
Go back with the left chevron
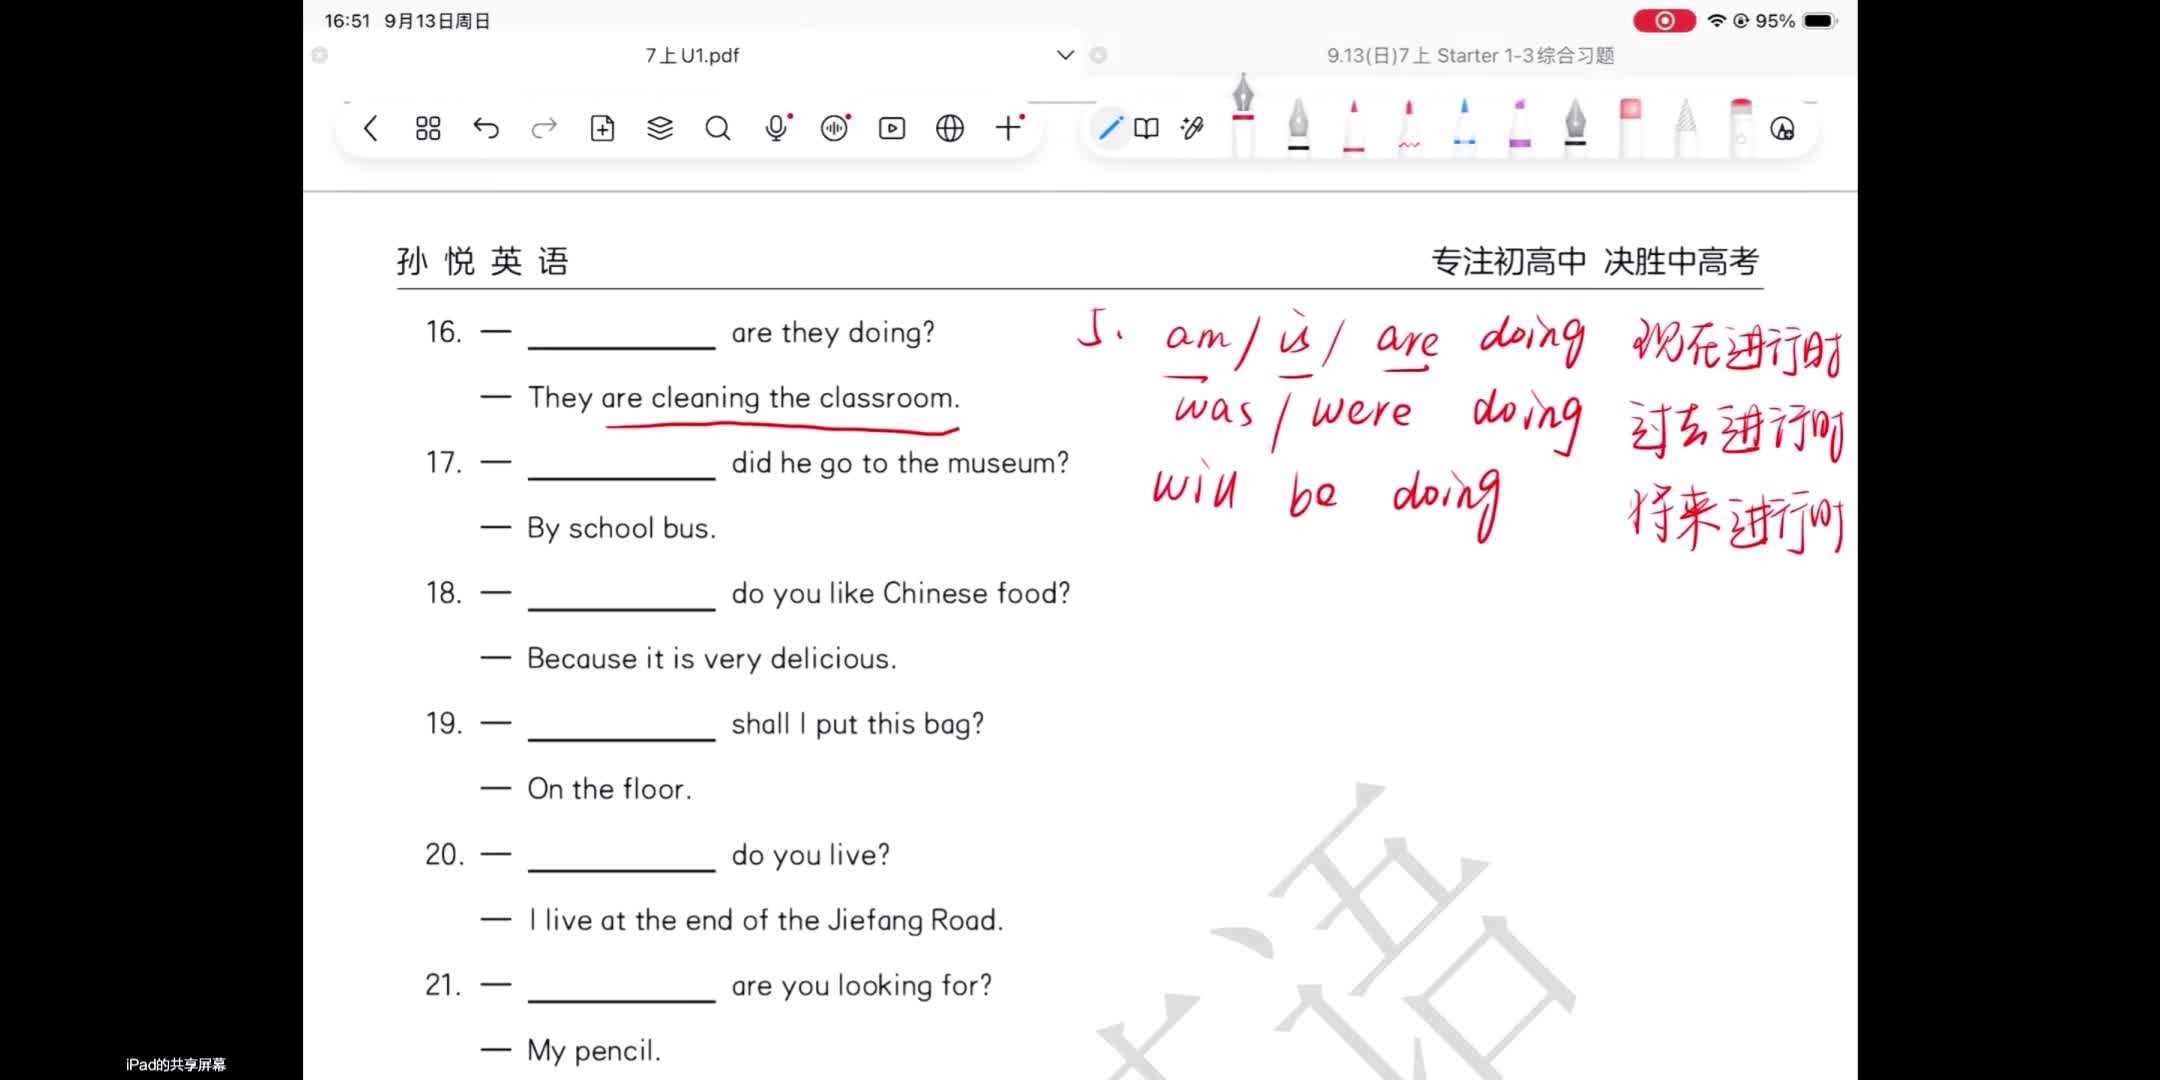point(371,128)
